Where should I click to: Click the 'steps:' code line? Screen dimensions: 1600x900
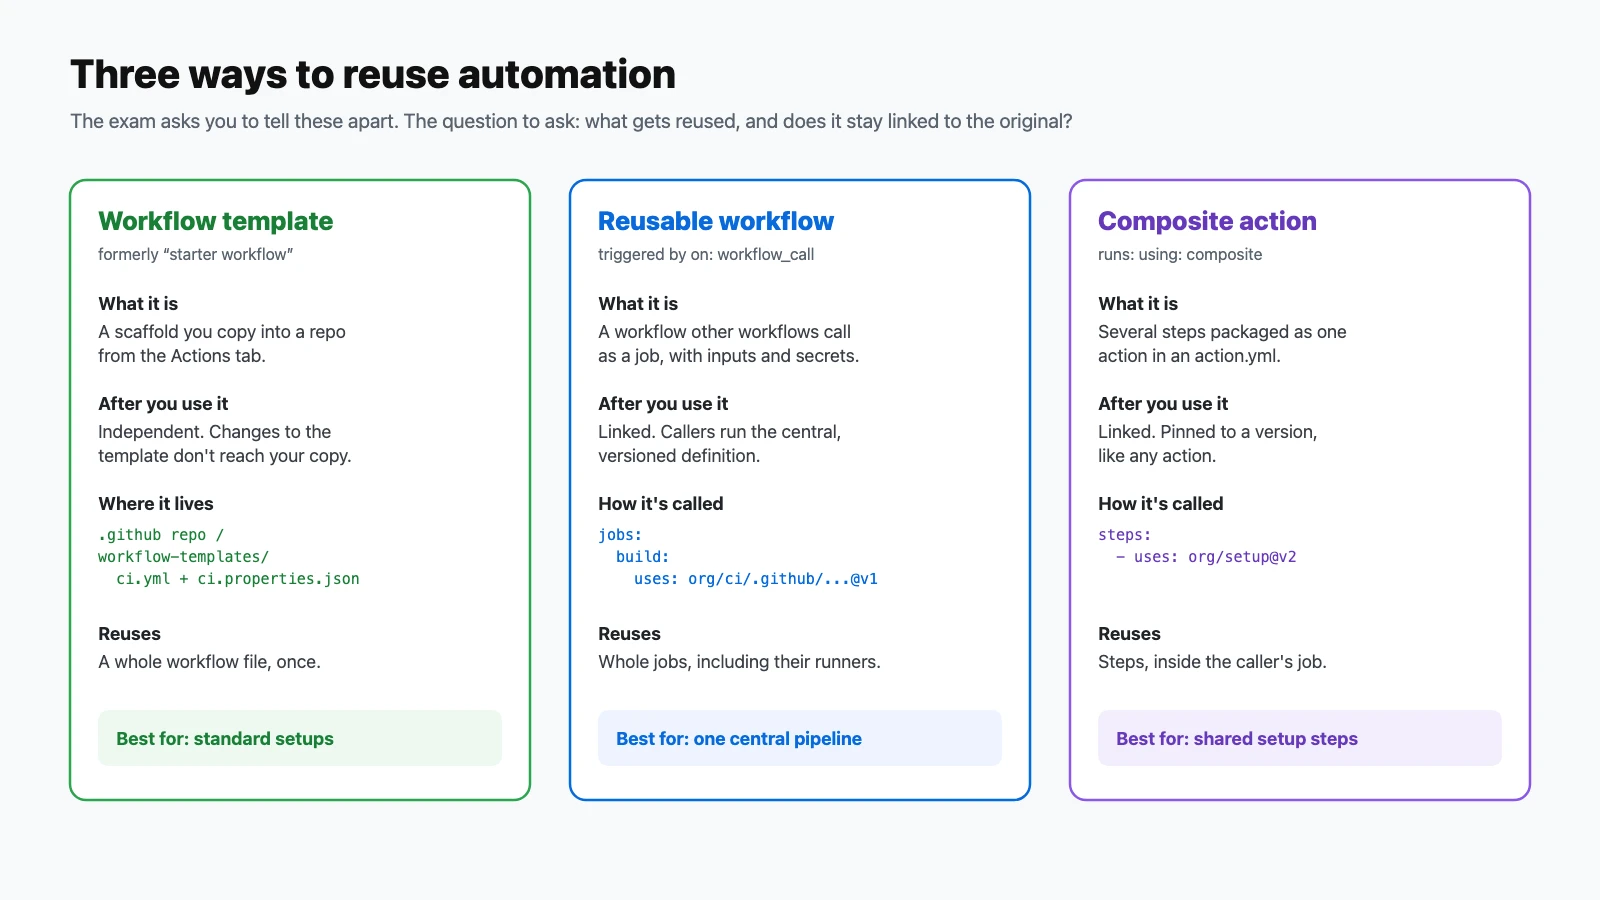pyautogui.click(x=1125, y=535)
